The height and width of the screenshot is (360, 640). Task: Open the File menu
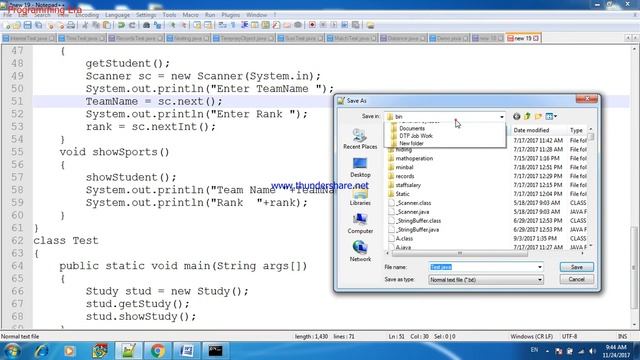pos(7,15)
